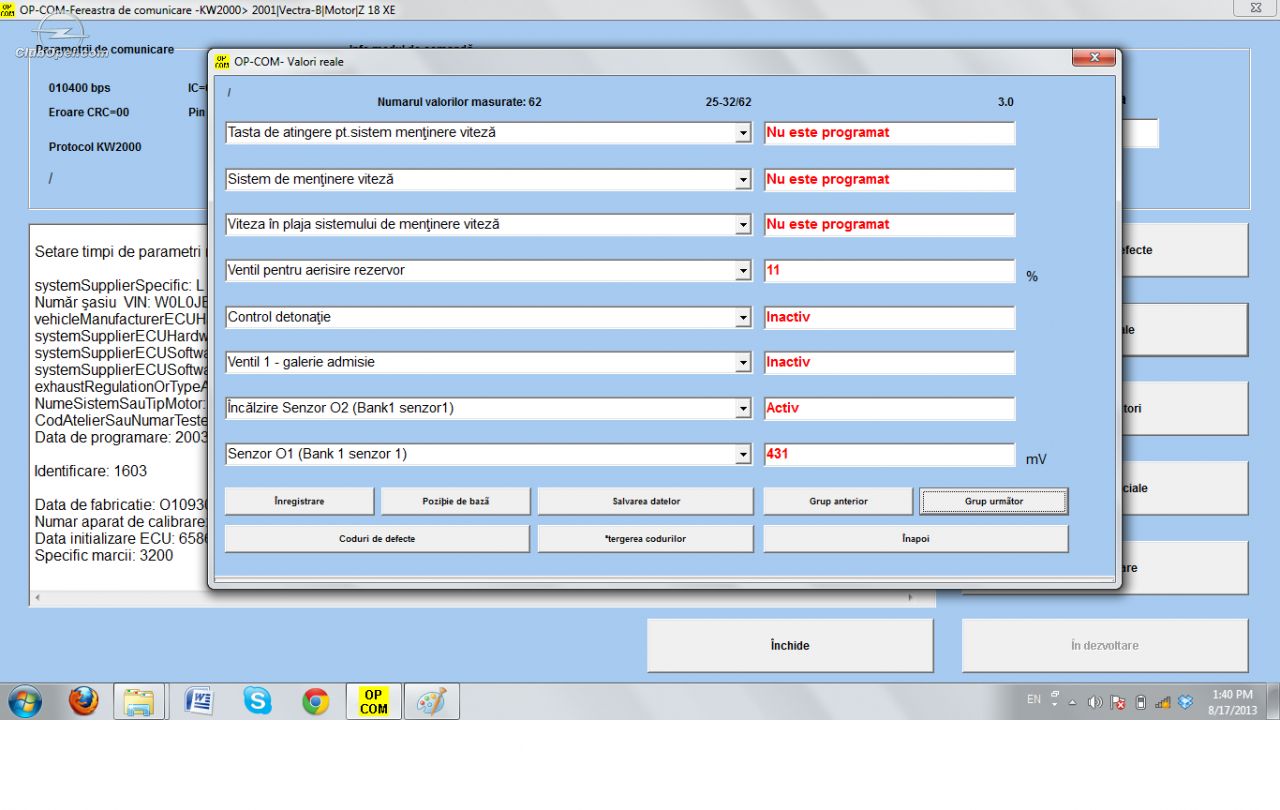Click value field showing 431 mV
Viewport: 1280px width, 810px height.
tap(889, 454)
